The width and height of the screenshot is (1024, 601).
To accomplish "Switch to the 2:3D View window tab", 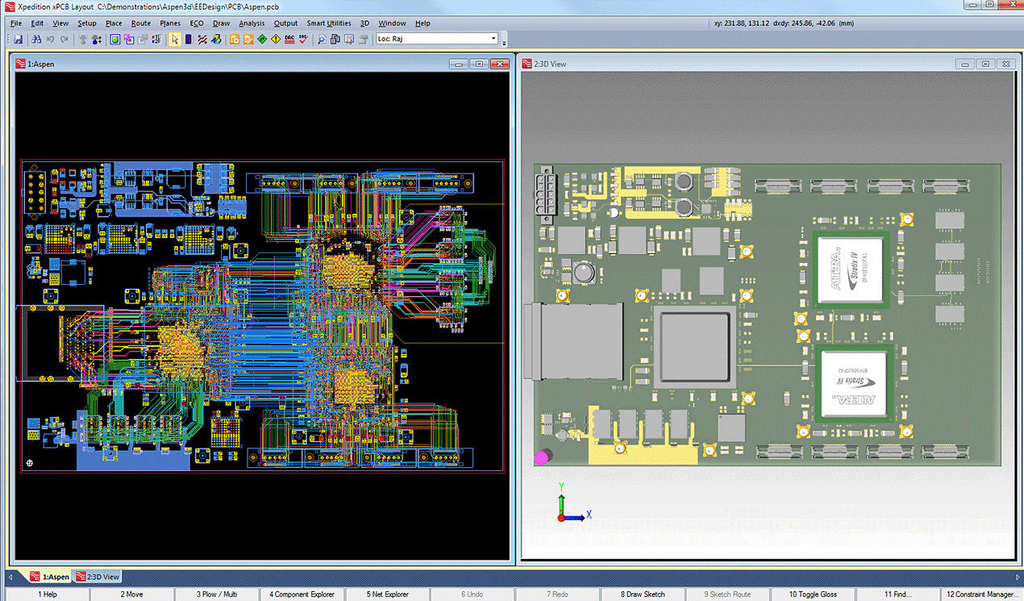I will [98, 577].
